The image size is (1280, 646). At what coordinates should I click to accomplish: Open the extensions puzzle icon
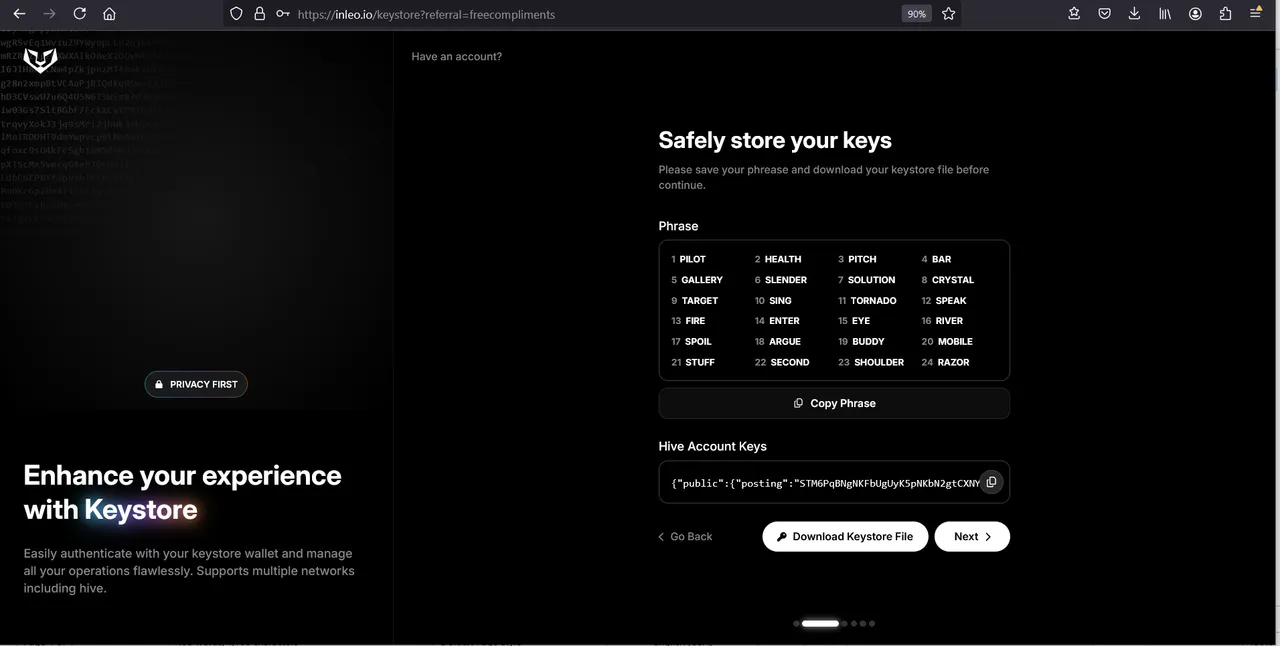[1225, 14]
